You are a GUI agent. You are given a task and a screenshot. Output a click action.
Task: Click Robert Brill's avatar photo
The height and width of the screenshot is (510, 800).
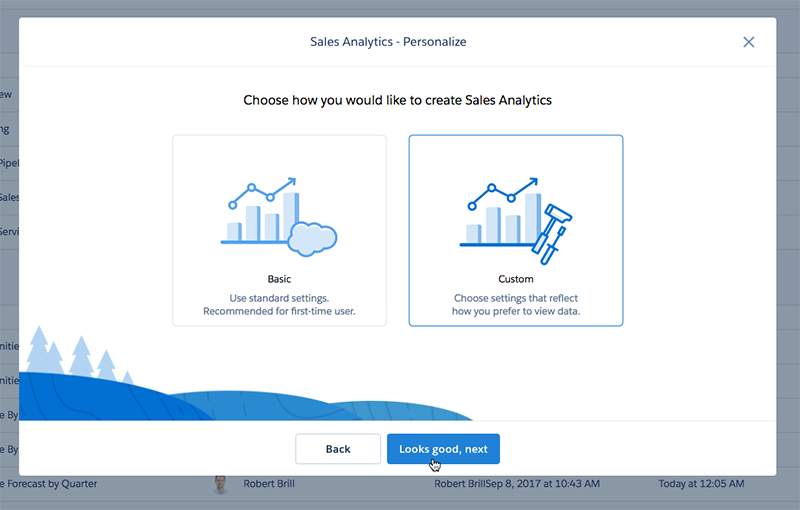coord(220,484)
